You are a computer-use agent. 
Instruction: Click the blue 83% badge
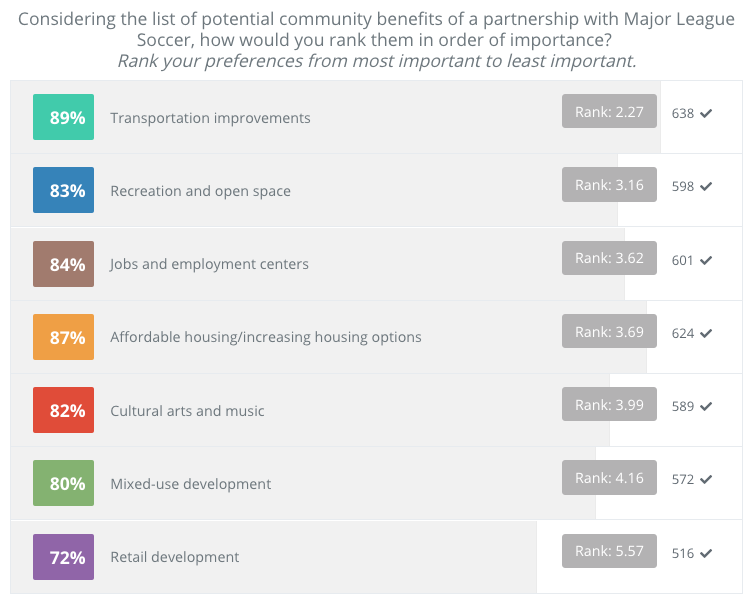click(x=63, y=190)
